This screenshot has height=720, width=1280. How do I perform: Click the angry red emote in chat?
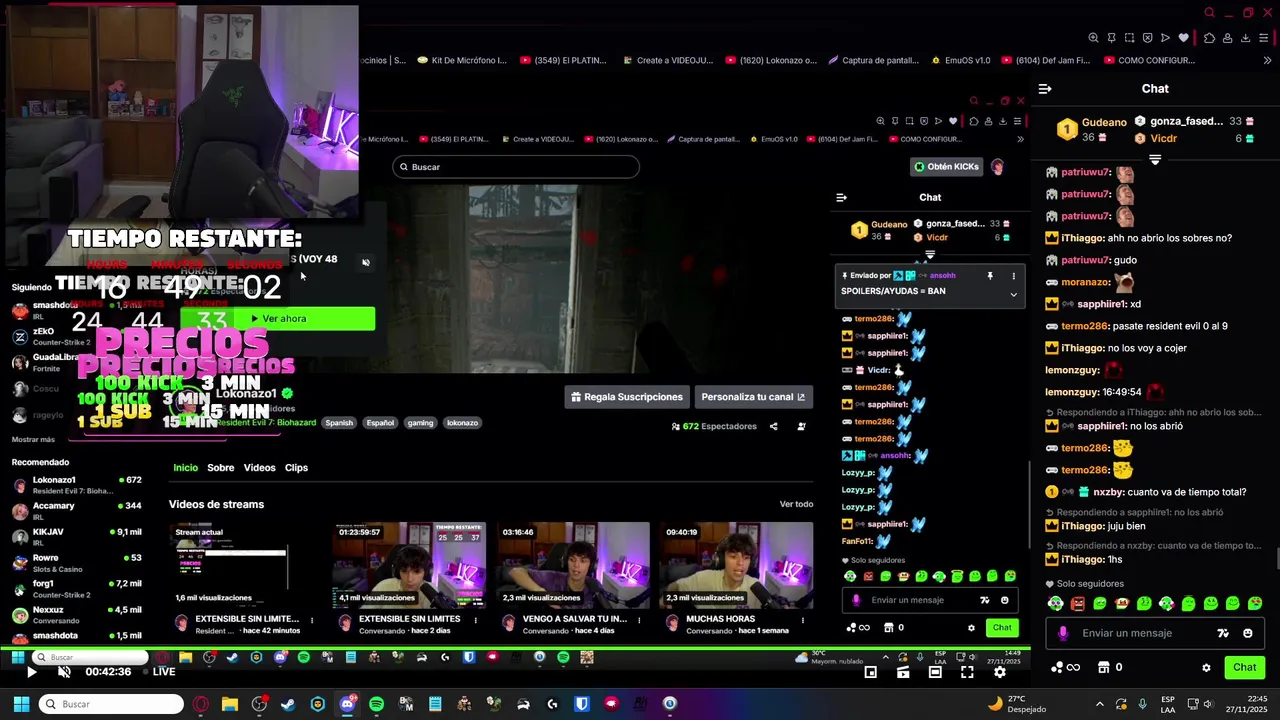(x=1078, y=603)
